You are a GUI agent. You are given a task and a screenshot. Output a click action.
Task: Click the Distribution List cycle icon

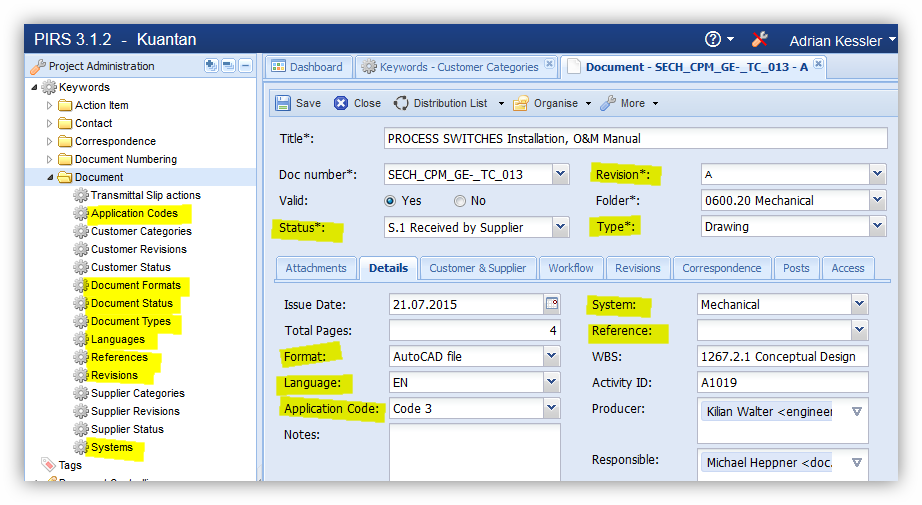[401, 103]
